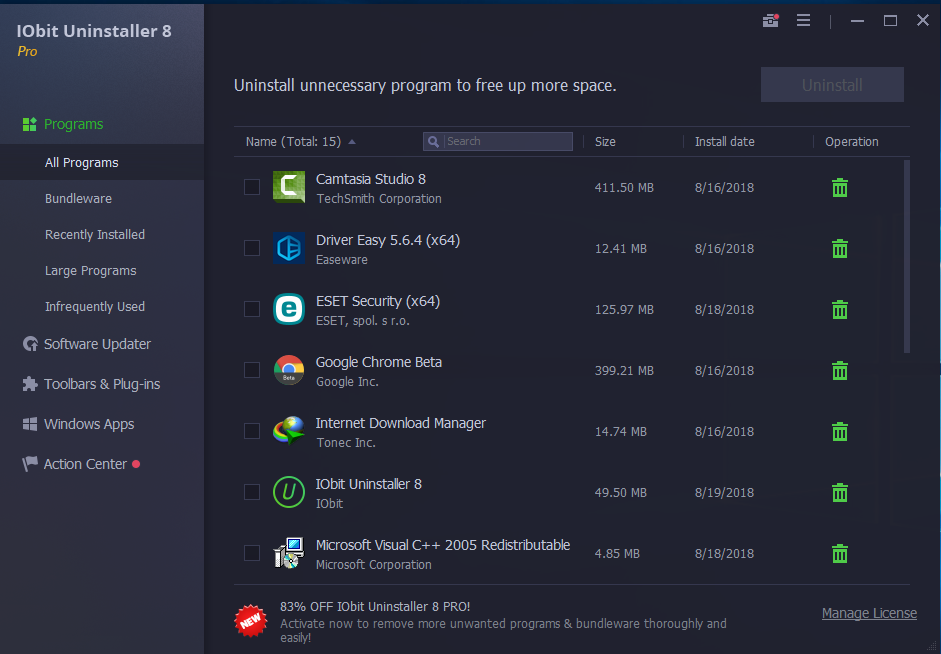The image size is (941, 654).
Task: Open the Action Center section
Action: click(x=85, y=464)
